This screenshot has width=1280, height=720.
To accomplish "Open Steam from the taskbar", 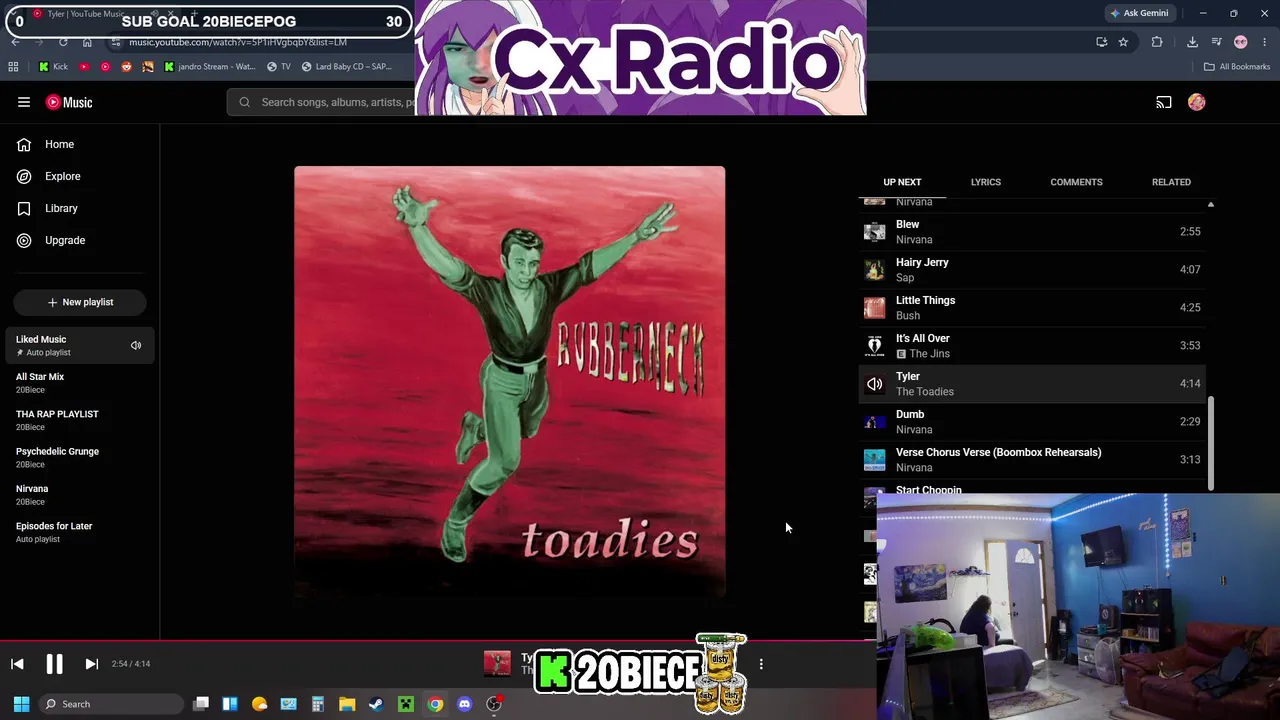I will coord(376,704).
